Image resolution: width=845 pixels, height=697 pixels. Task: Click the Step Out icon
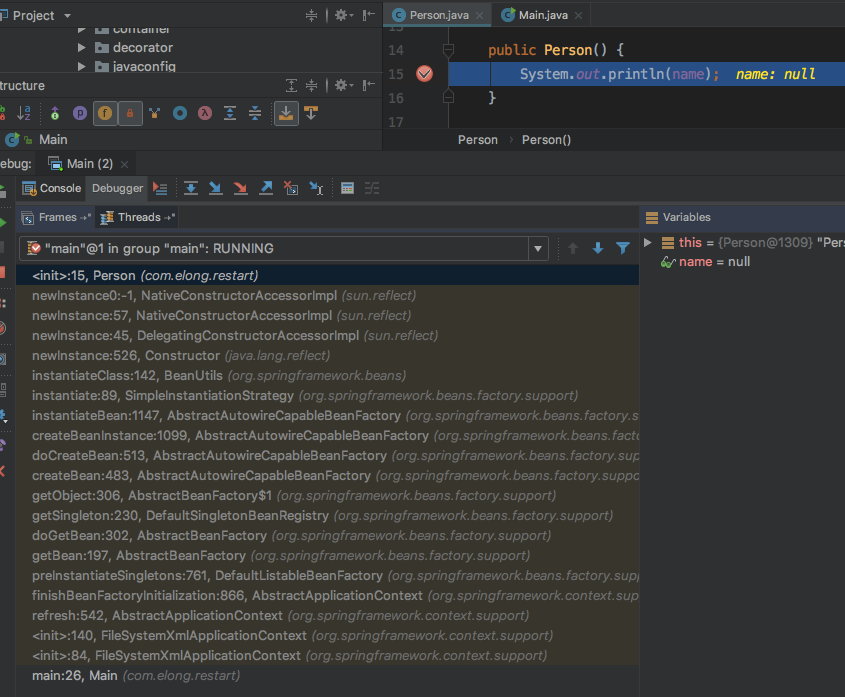click(265, 188)
